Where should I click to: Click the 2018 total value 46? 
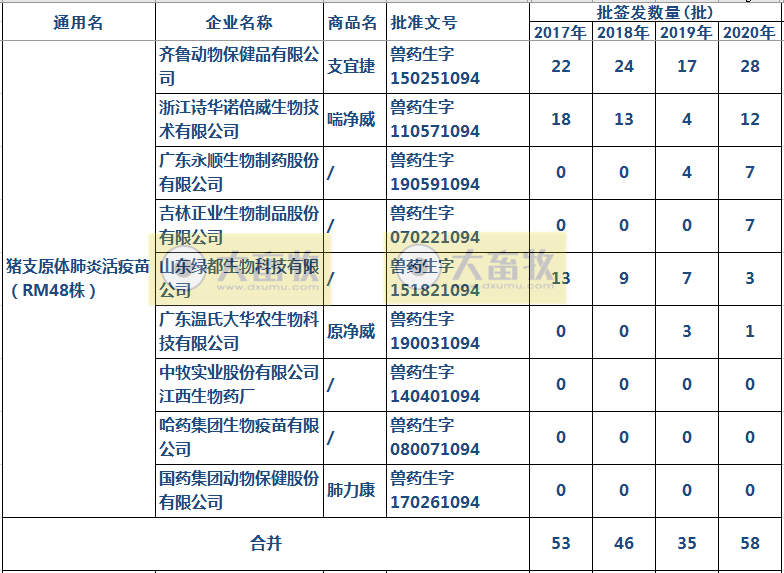click(x=624, y=544)
